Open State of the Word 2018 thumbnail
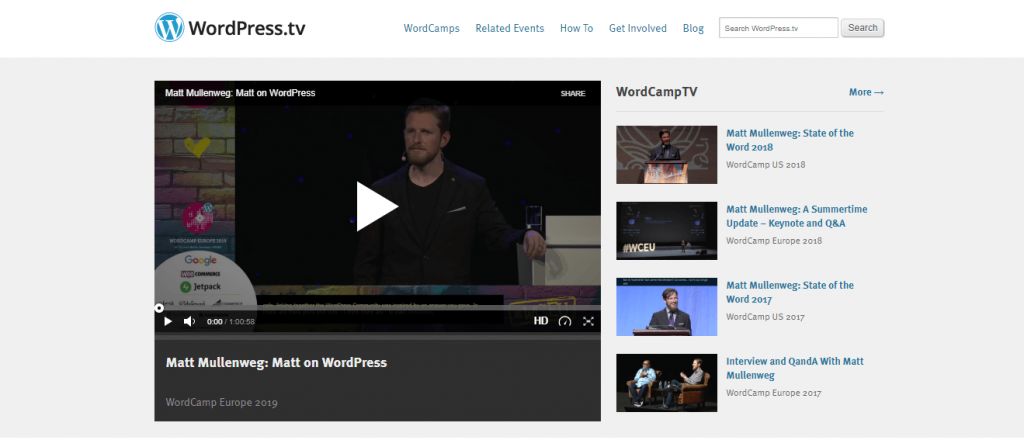 [667, 155]
